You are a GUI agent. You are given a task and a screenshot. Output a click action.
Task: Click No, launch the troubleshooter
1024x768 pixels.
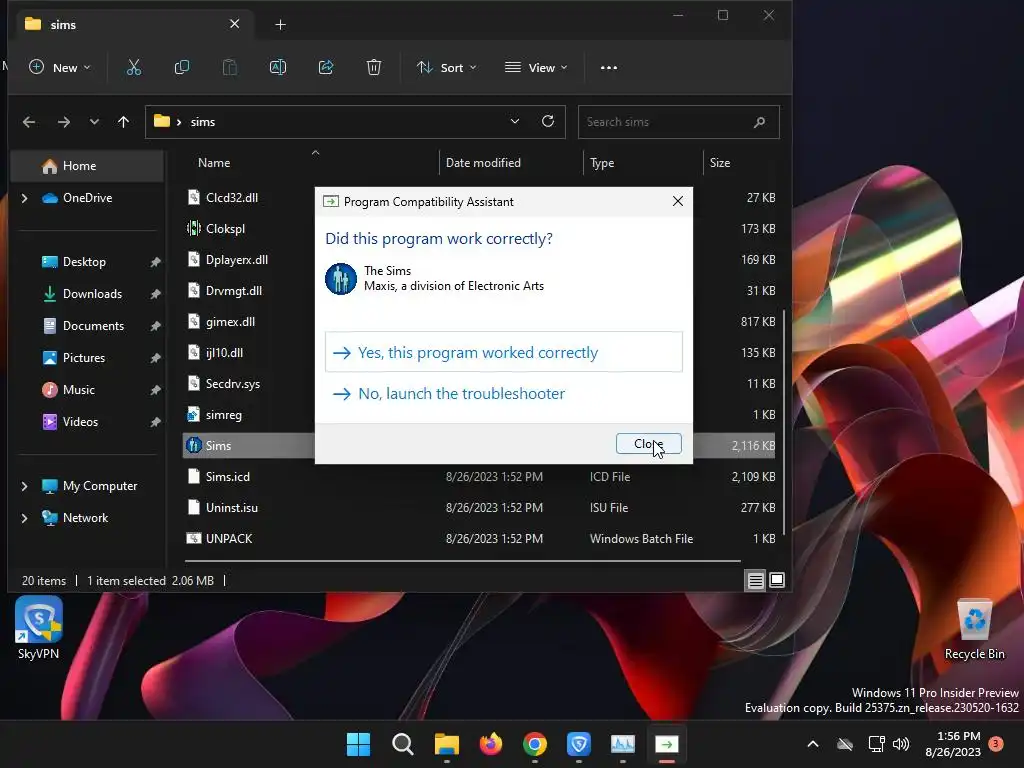(x=504, y=394)
